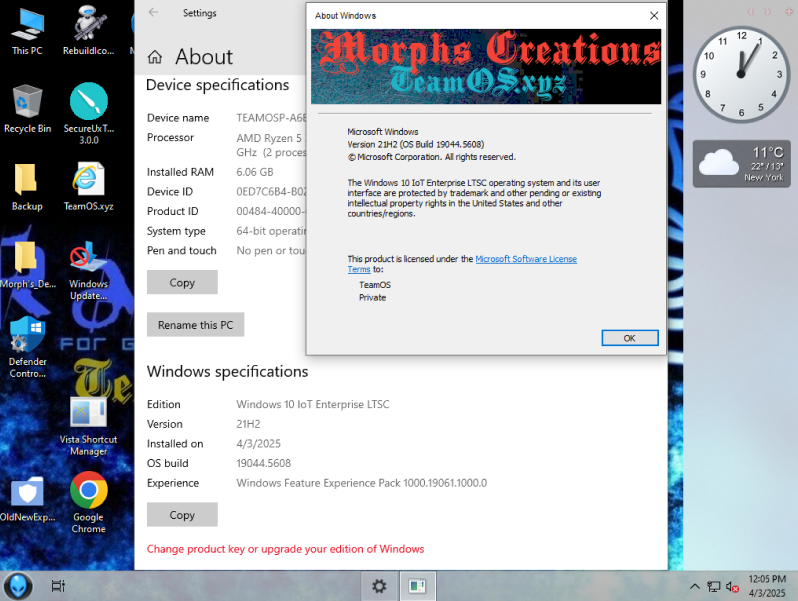
Task: Go back in the Settings window
Action: tap(153, 13)
